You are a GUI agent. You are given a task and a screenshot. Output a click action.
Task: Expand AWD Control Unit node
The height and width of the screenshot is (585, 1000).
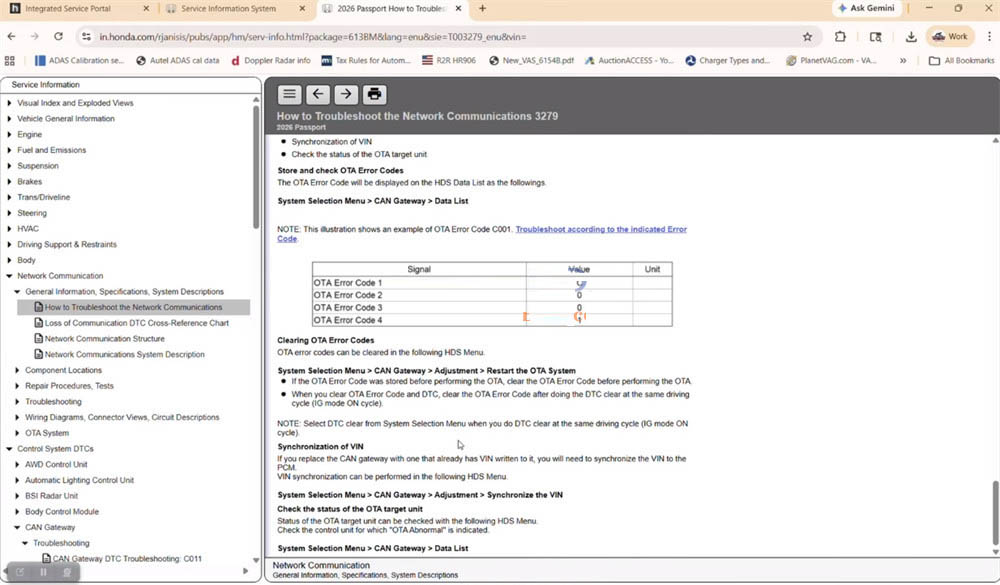pyautogui.click(x=17, y=464)
